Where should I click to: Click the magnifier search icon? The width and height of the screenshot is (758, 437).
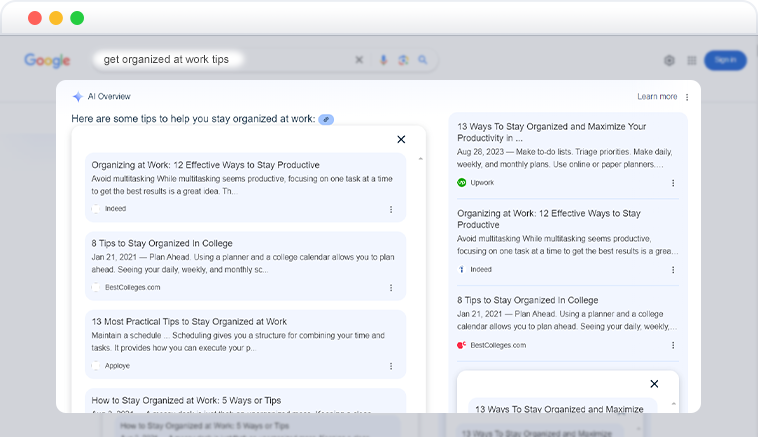pyautogui.click(x=423, y=60)
